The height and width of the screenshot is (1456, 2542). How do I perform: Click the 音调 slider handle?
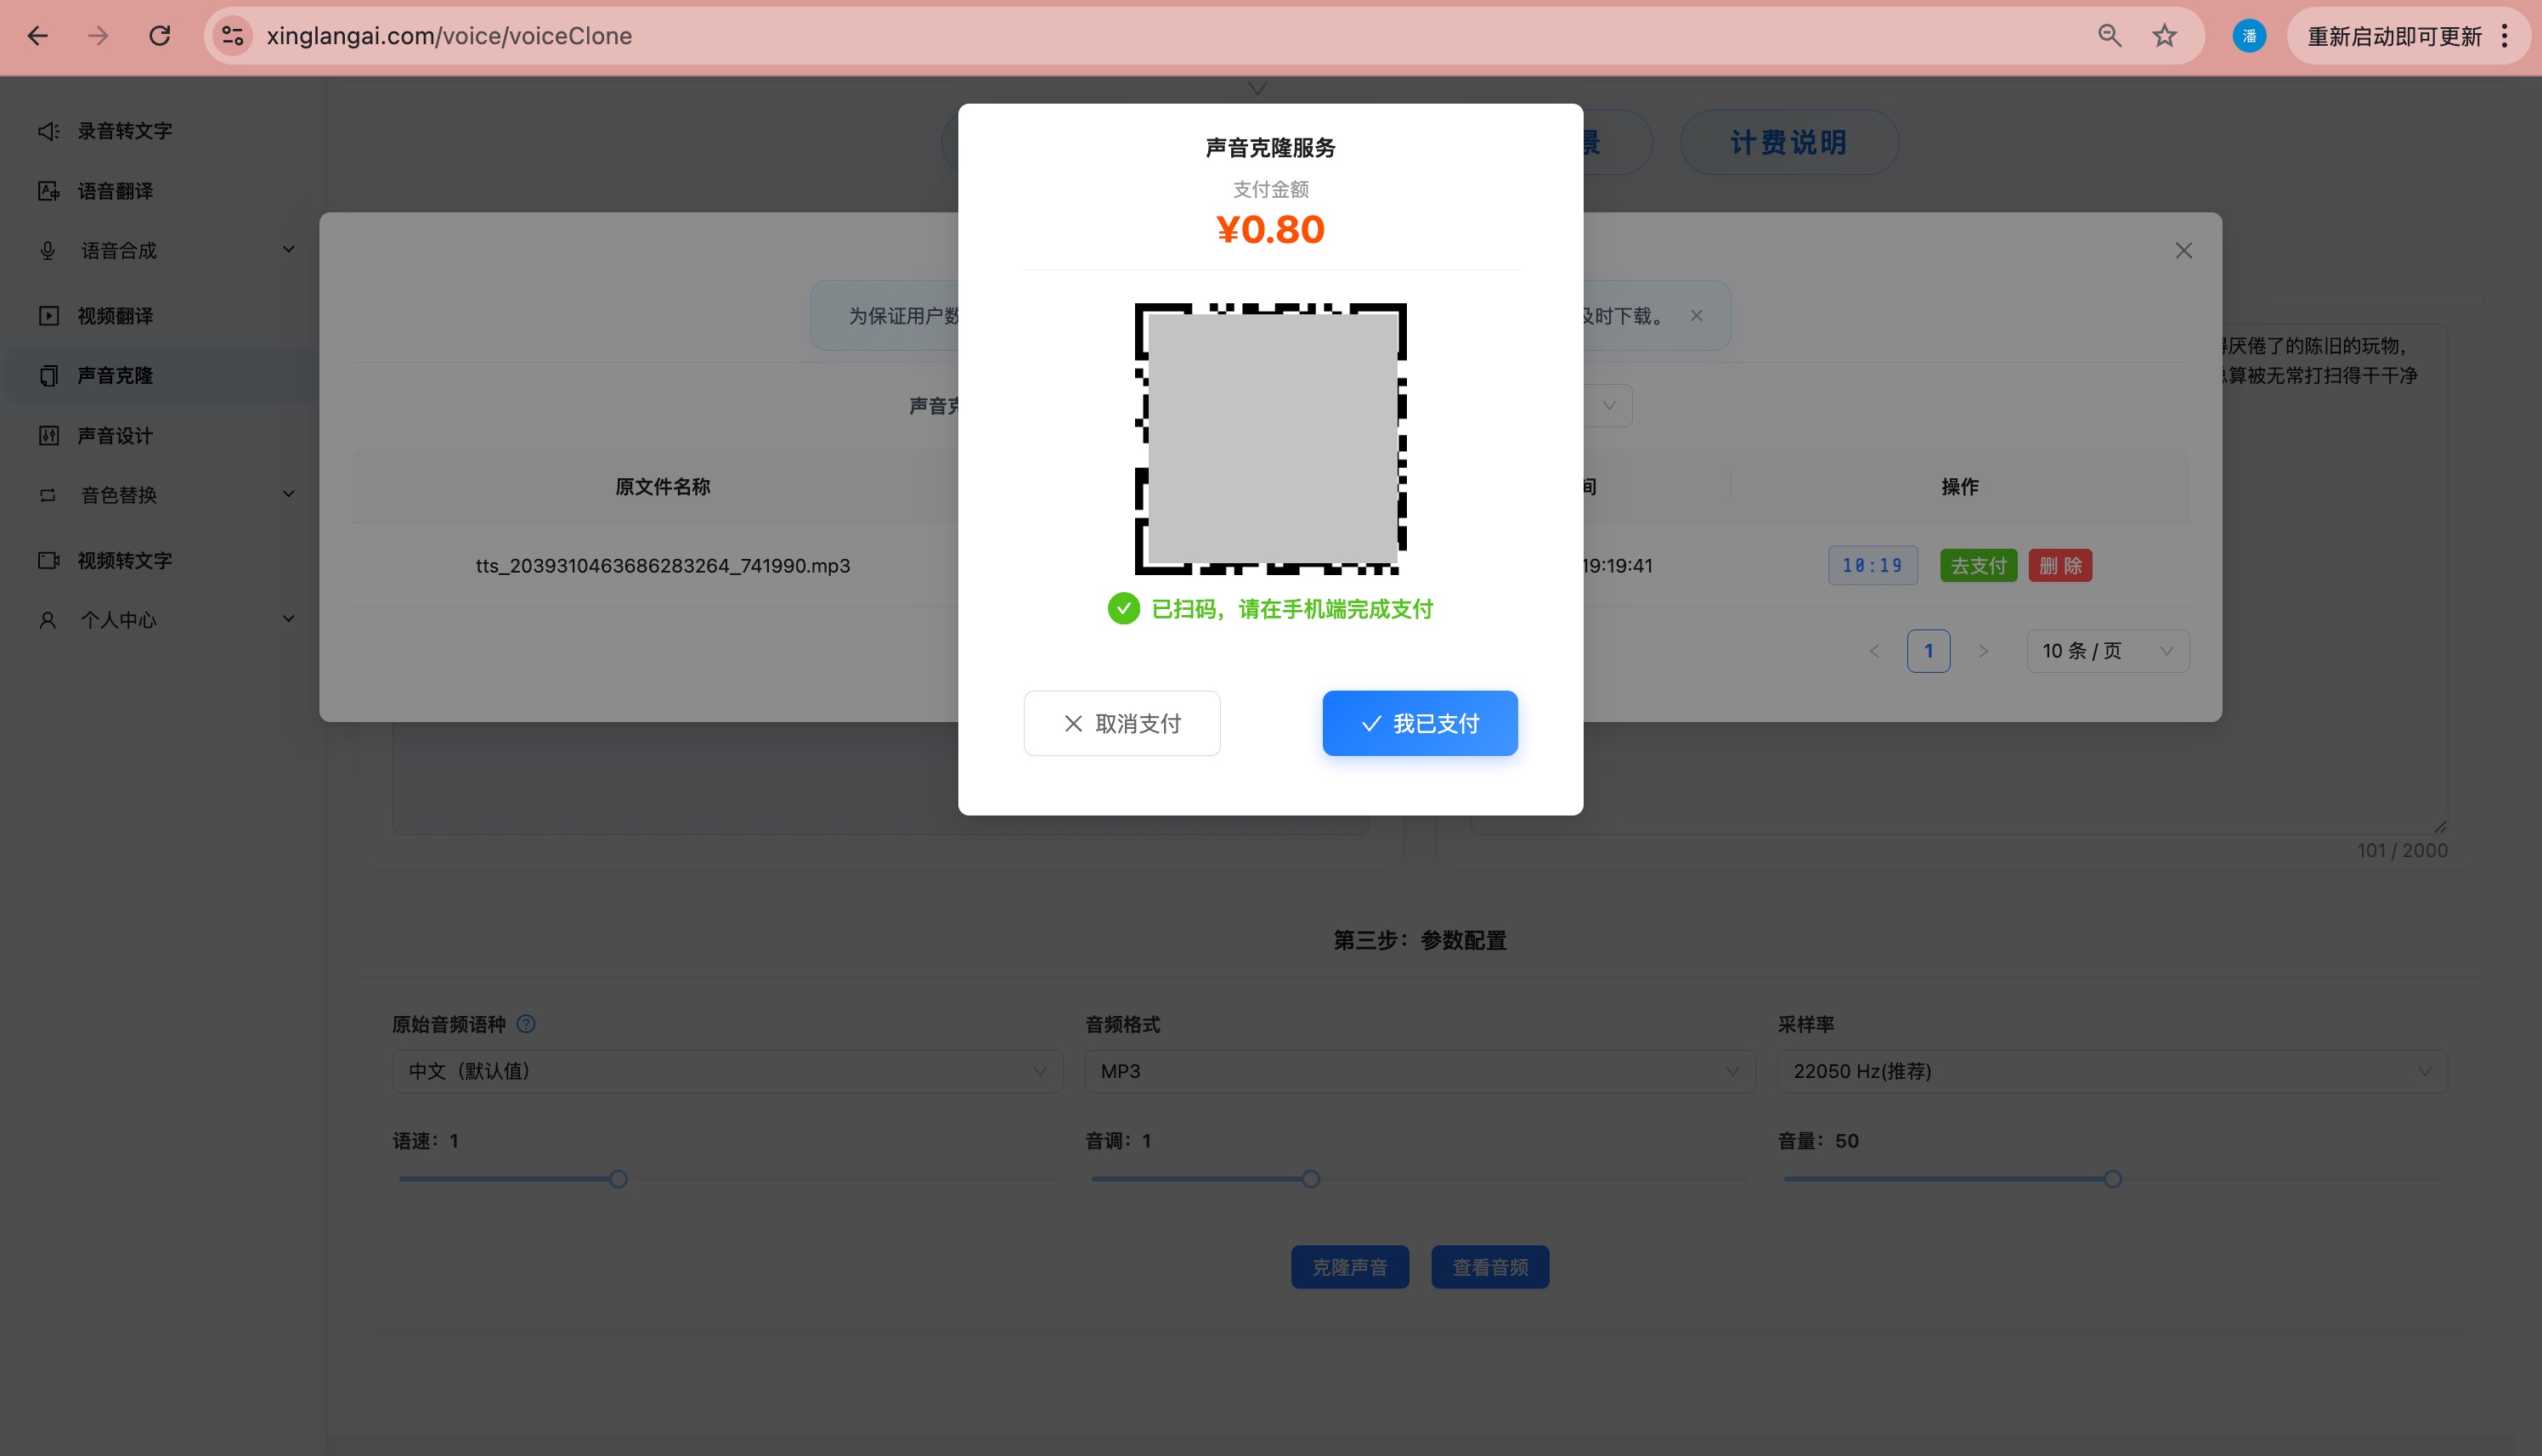click(x=1311, y=1179)
